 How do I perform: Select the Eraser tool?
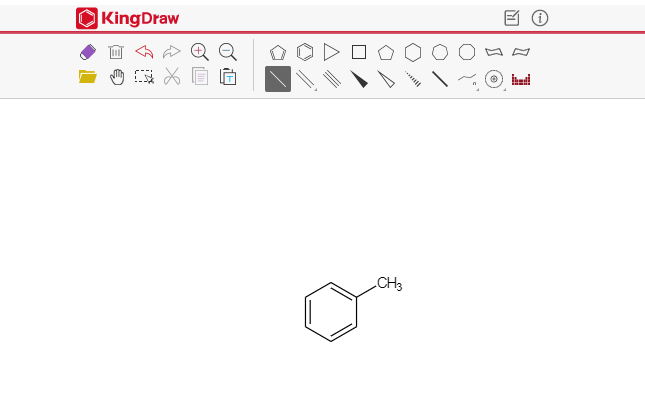tap(88, 52)
